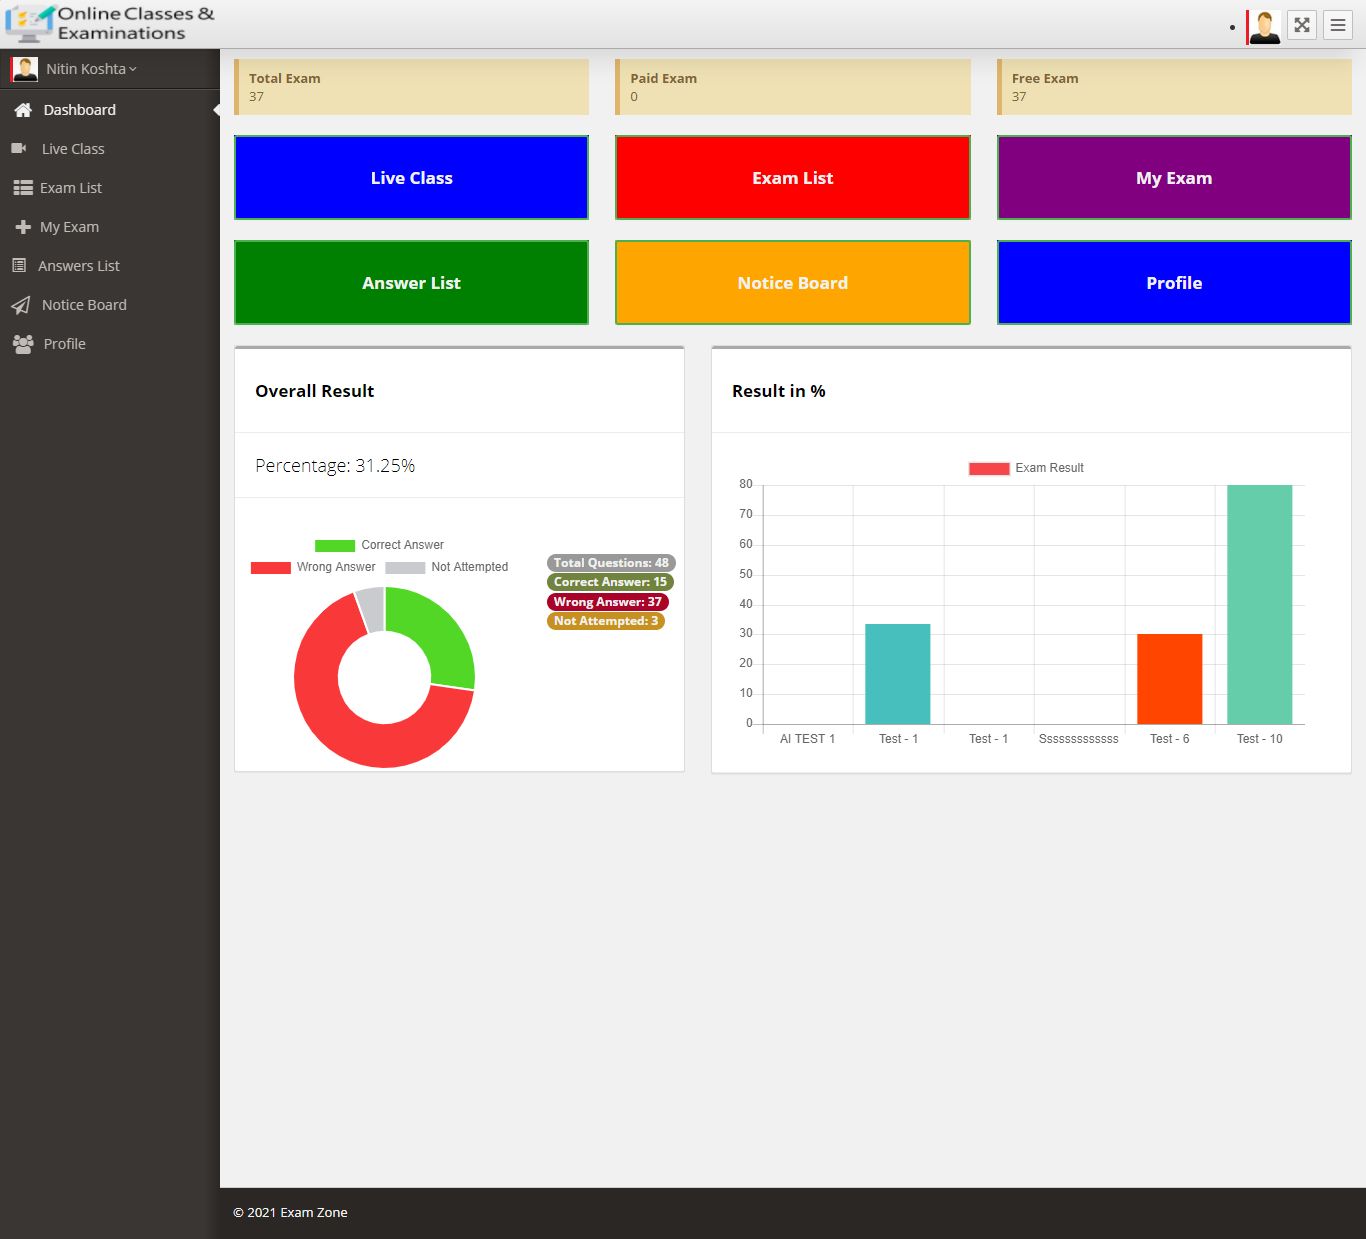
Task: Click the Notice Board paper plane icon
Action: click(20, 305)
